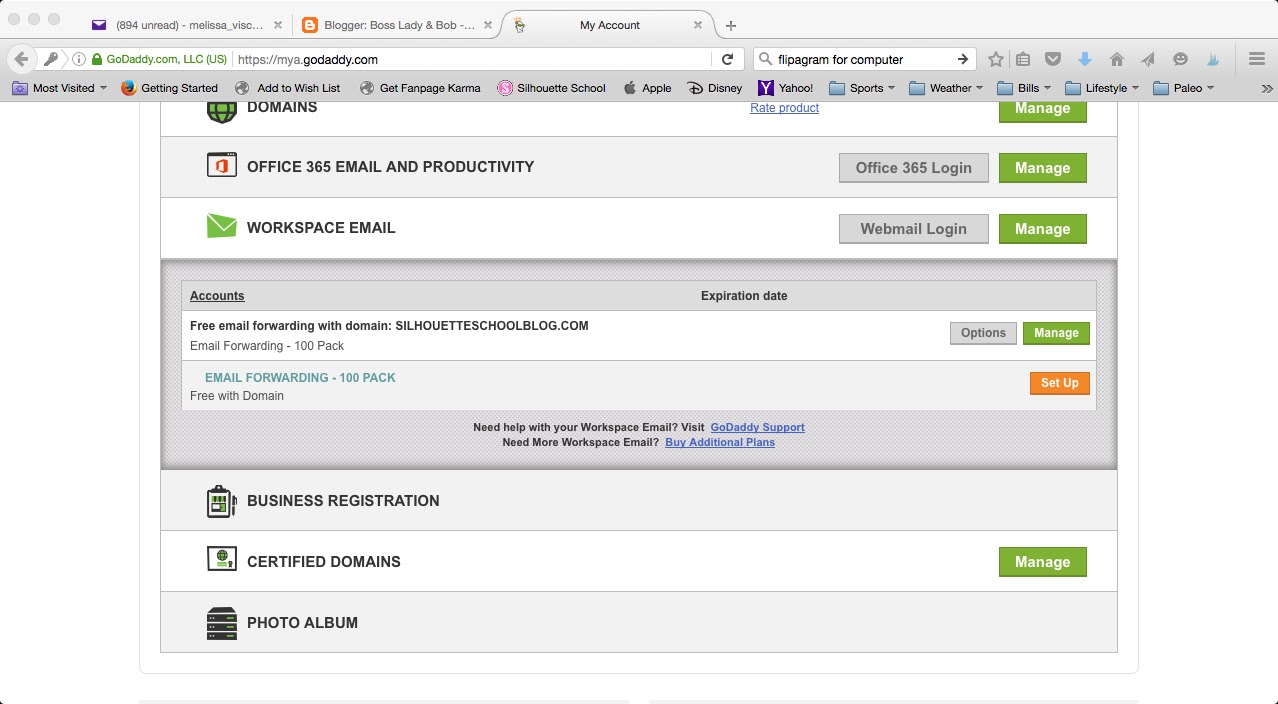Open the Get Fanpage Karma bookmark
Viewport: 1278px width, 704px height.
click(420, 88)
